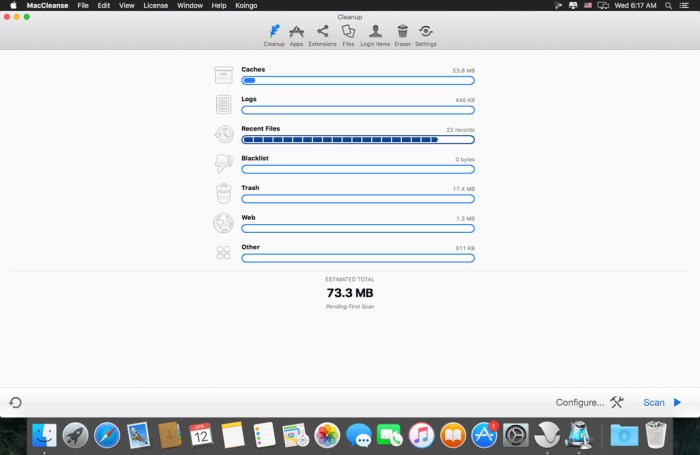
Task: Open the Help menu
Action: coord(219,5)
